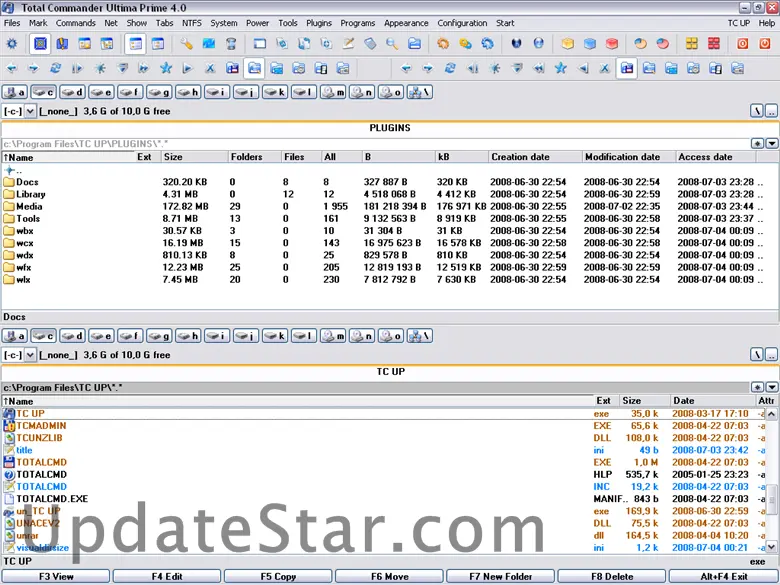This screenshot has width=780, height=585.
Task: Click the red pie chart icon
Action: 663,44
